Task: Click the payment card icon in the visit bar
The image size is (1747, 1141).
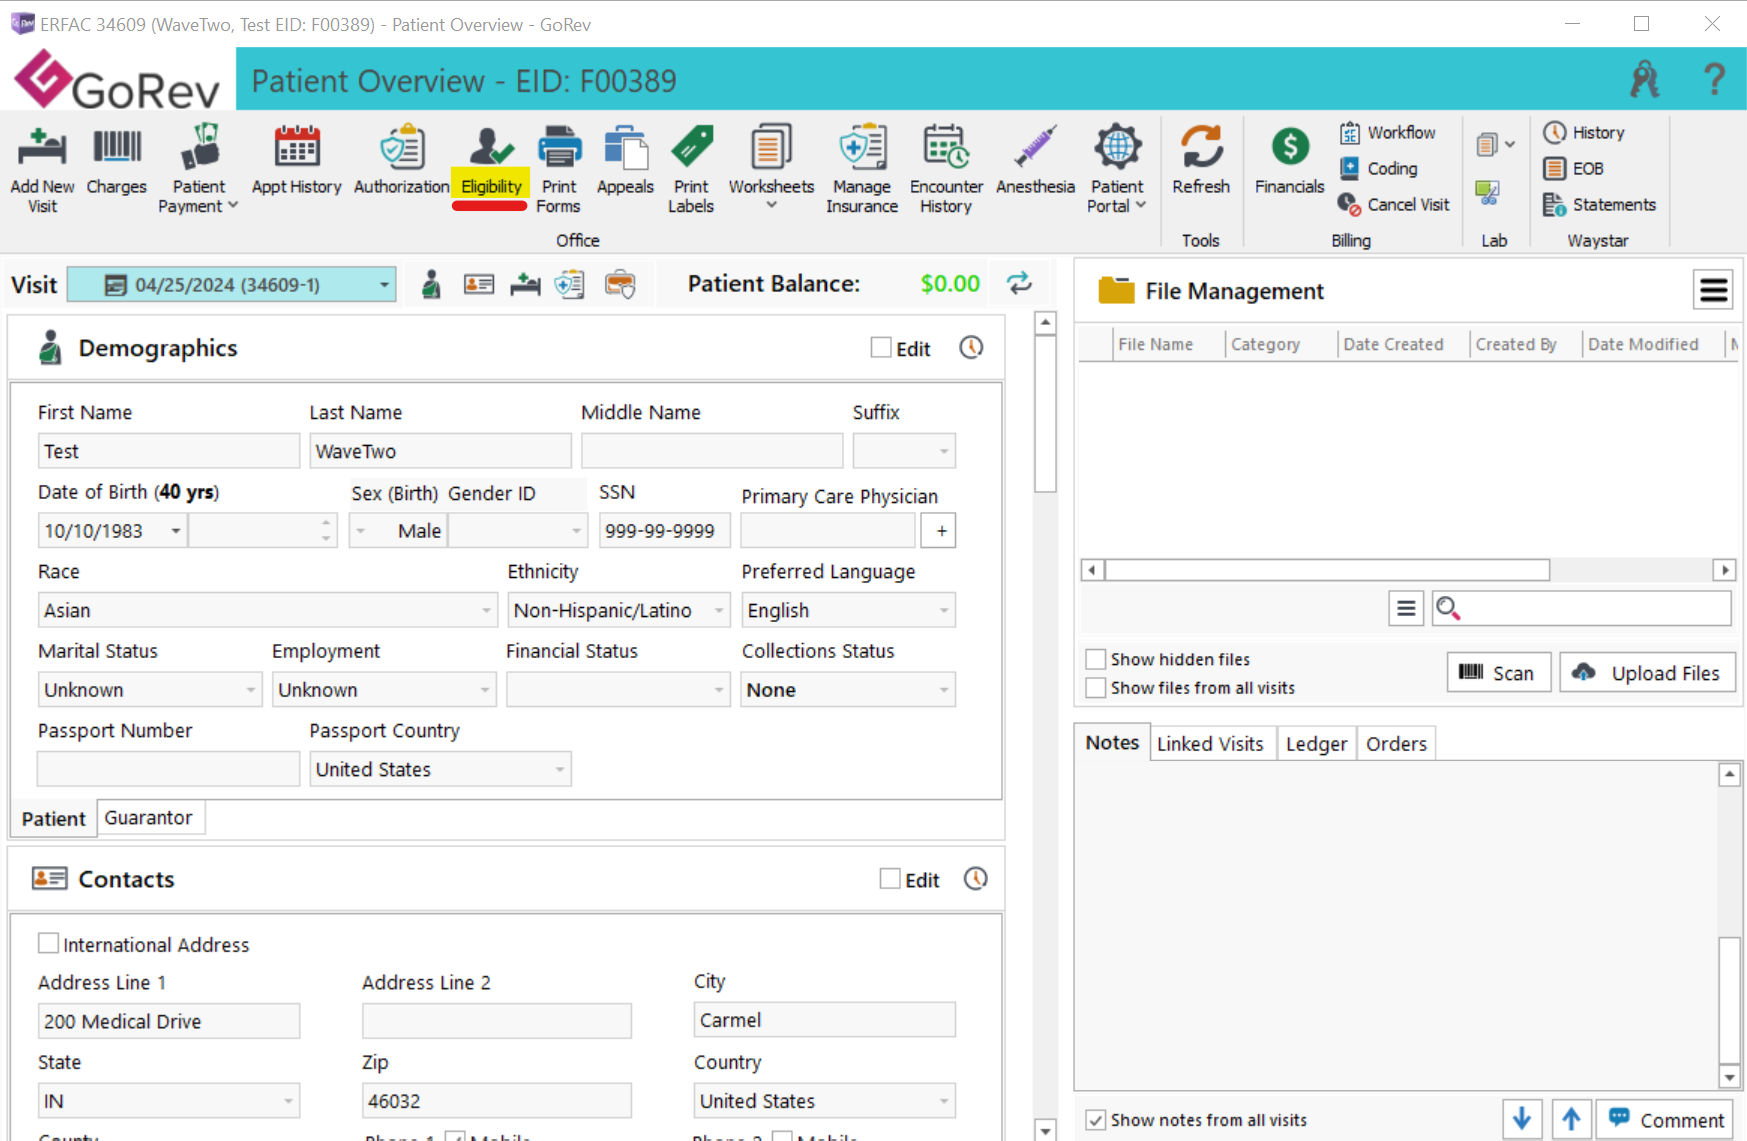Action: pos(620,284)
